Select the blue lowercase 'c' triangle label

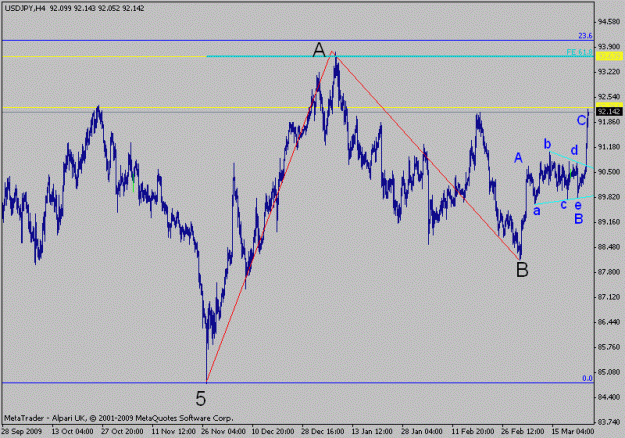(564, 205)
